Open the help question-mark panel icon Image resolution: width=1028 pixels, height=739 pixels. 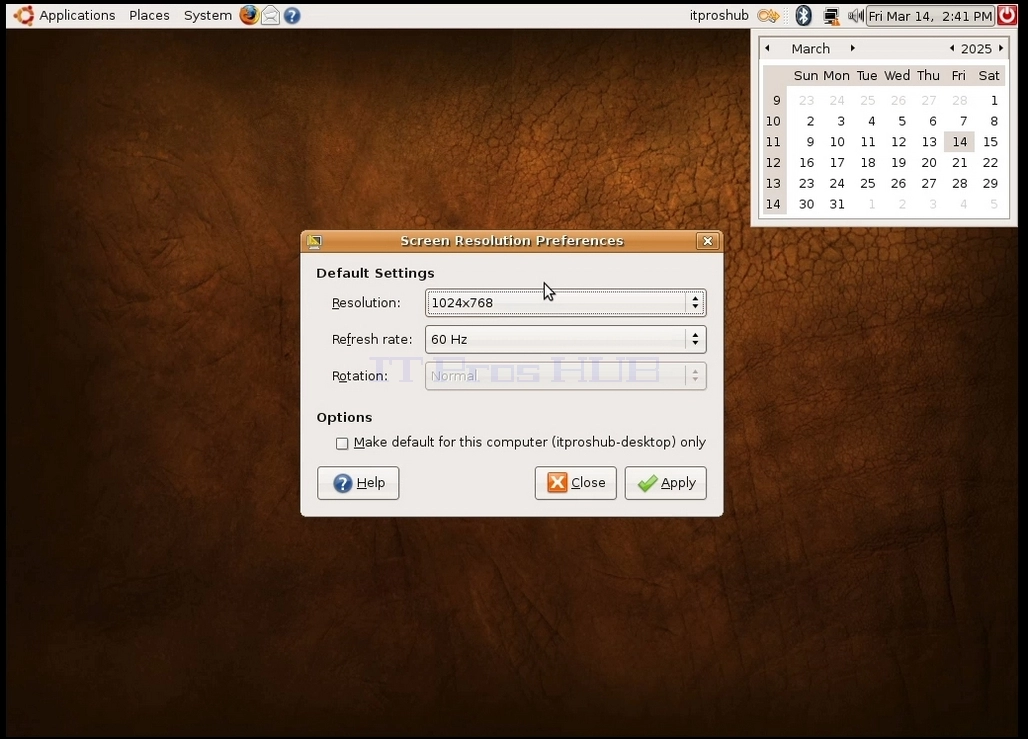click(292, 15)
